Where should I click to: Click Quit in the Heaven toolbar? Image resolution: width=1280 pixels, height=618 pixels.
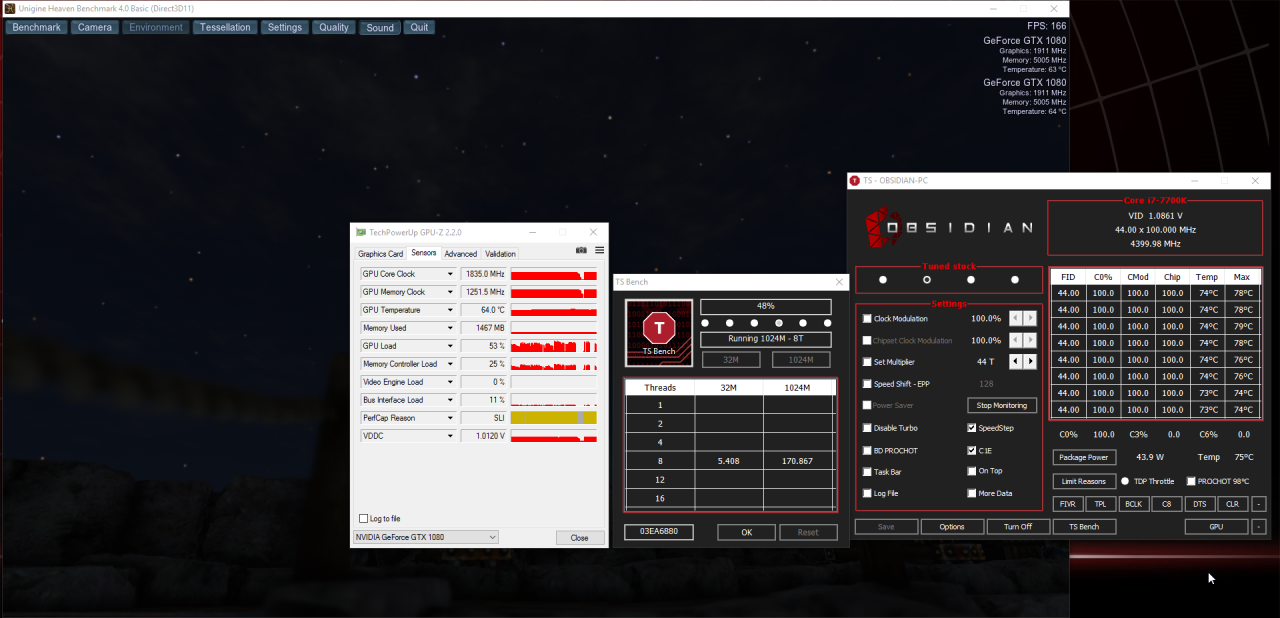419,27
